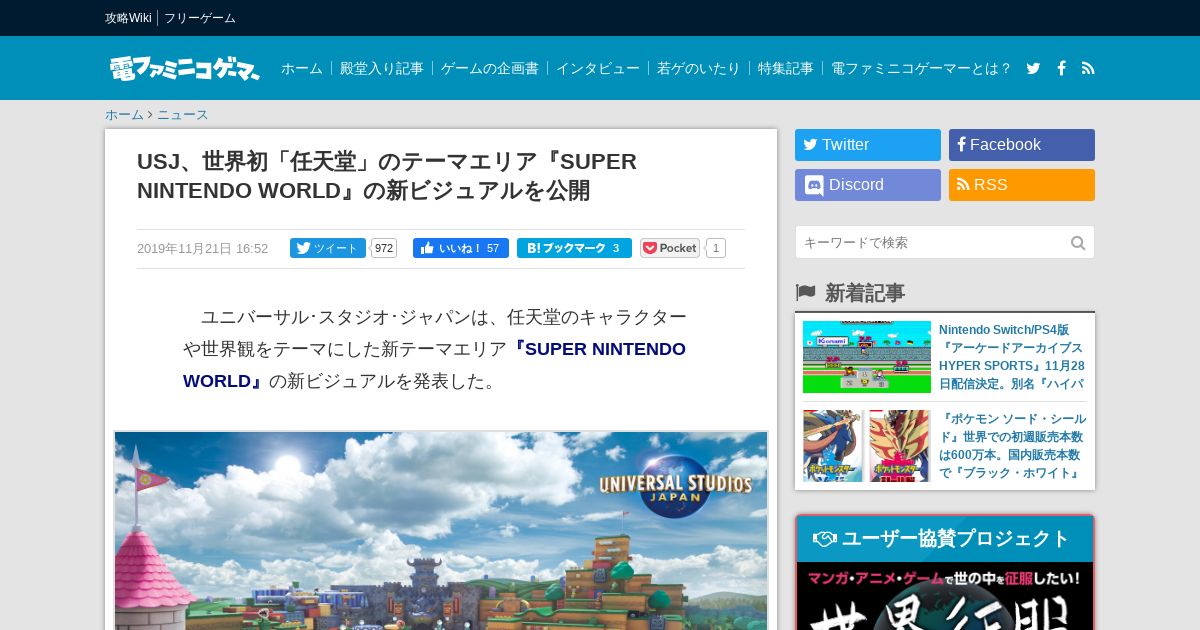Screen dimensions: 1200x630
Task: Open the 攻略Wiki link
Action: pyautogui.click(x=128, y=18)
